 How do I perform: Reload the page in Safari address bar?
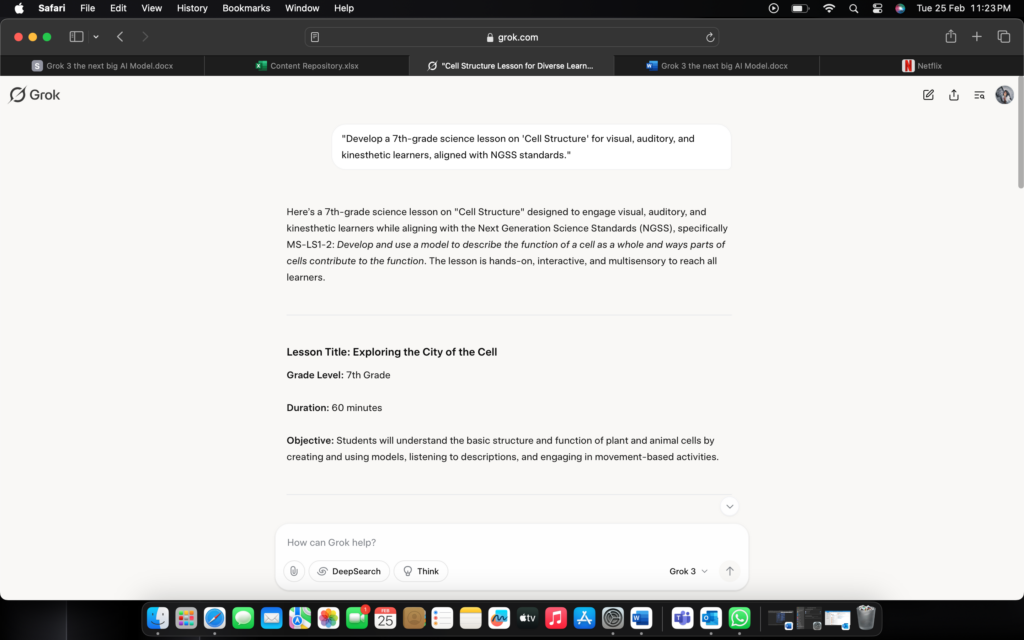tap(710, 37)
